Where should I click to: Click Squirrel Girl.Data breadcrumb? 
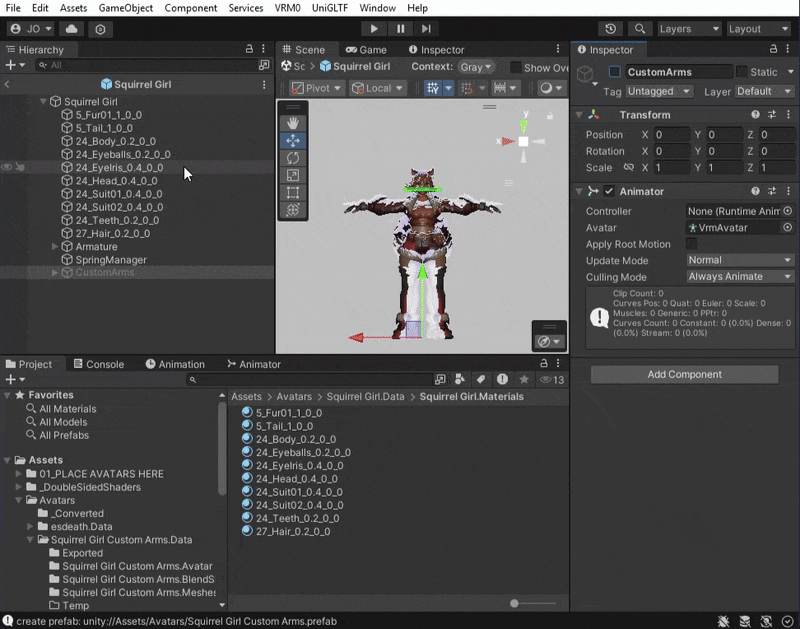pyautogui.click(x=365, y=396)
